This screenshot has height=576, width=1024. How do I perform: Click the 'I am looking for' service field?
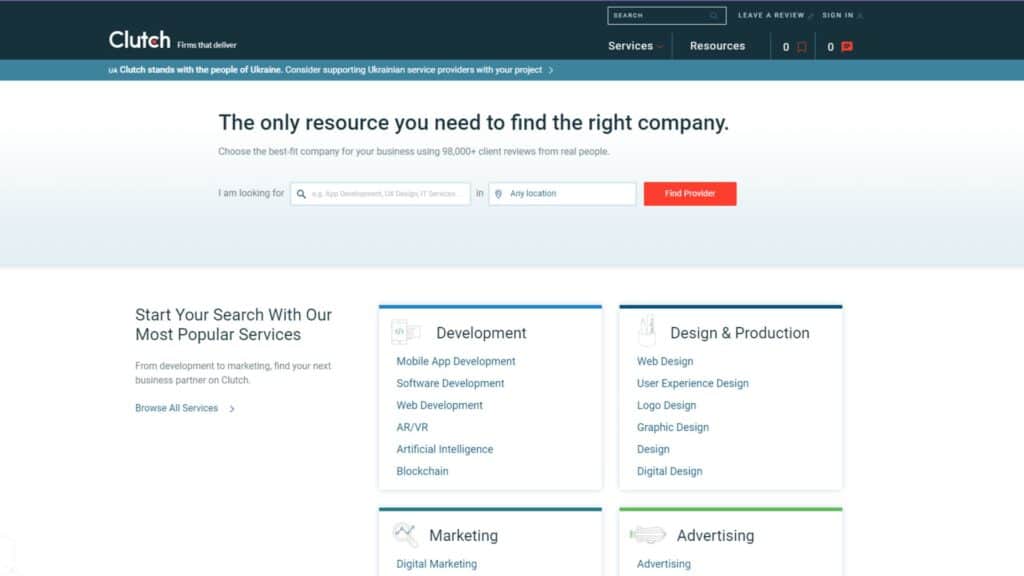click(x=380, y=194)
